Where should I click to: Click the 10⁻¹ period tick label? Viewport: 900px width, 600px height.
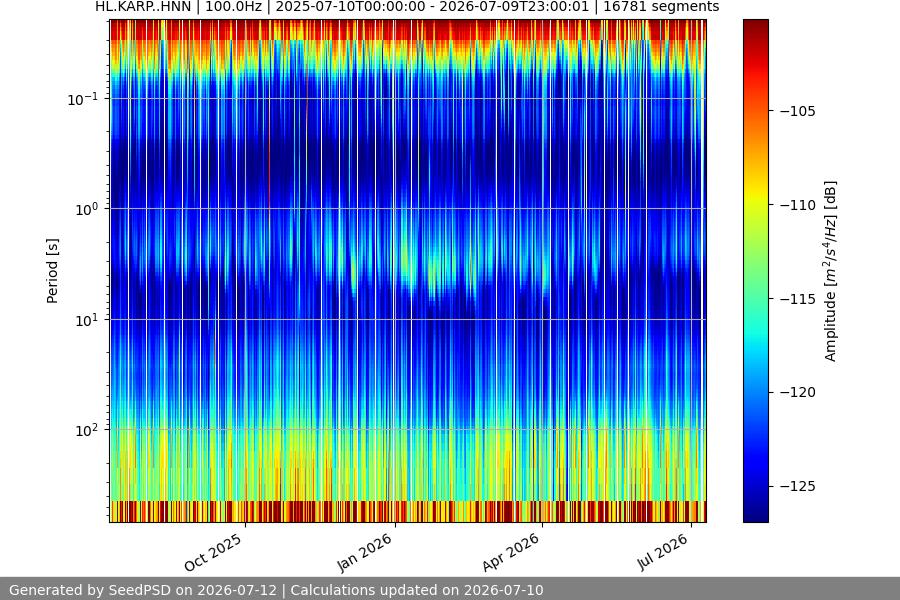[82, 99]
